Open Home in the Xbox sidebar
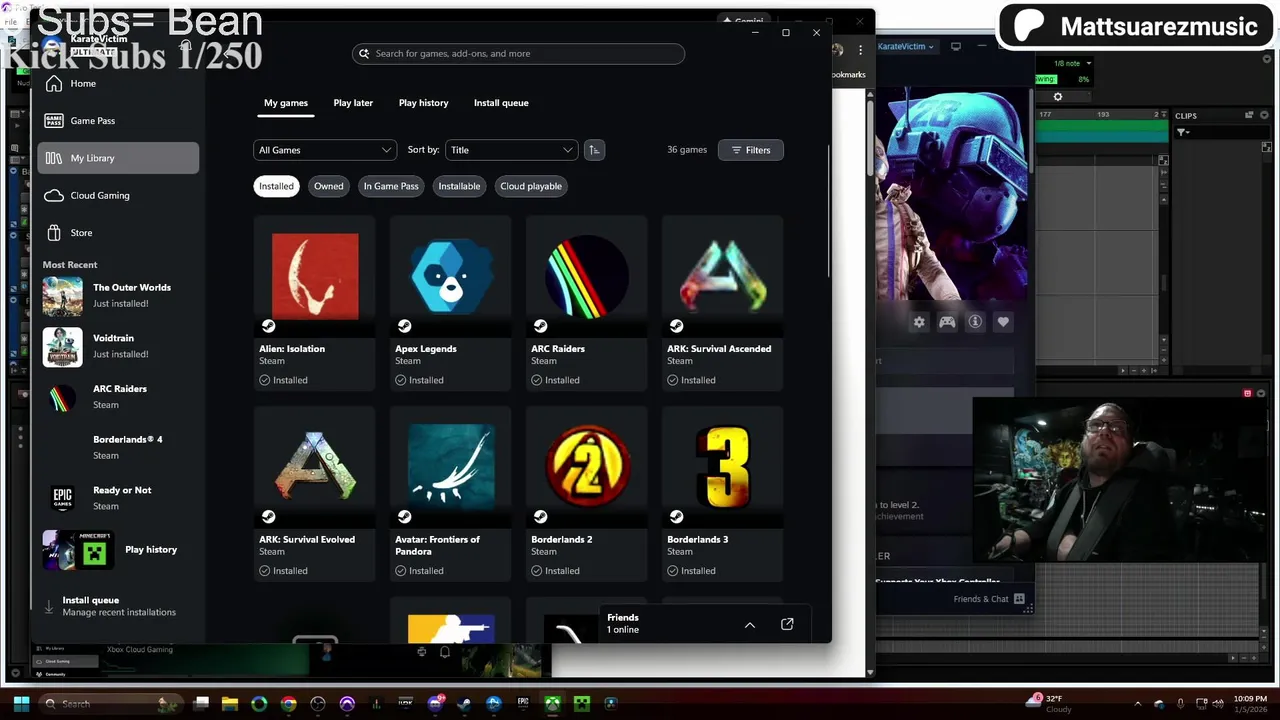The image size is (1280, 720). click(118, 84)
